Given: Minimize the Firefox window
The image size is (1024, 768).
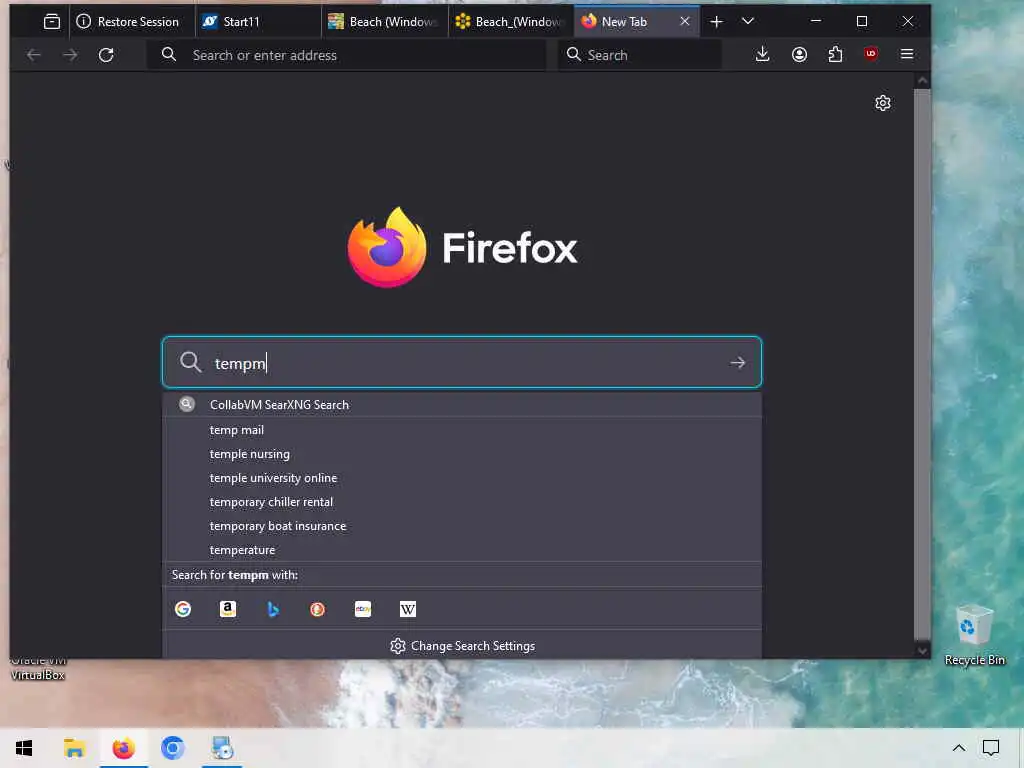Looking at the screenshot, I should pyautogui.click(x=816, y=21).
